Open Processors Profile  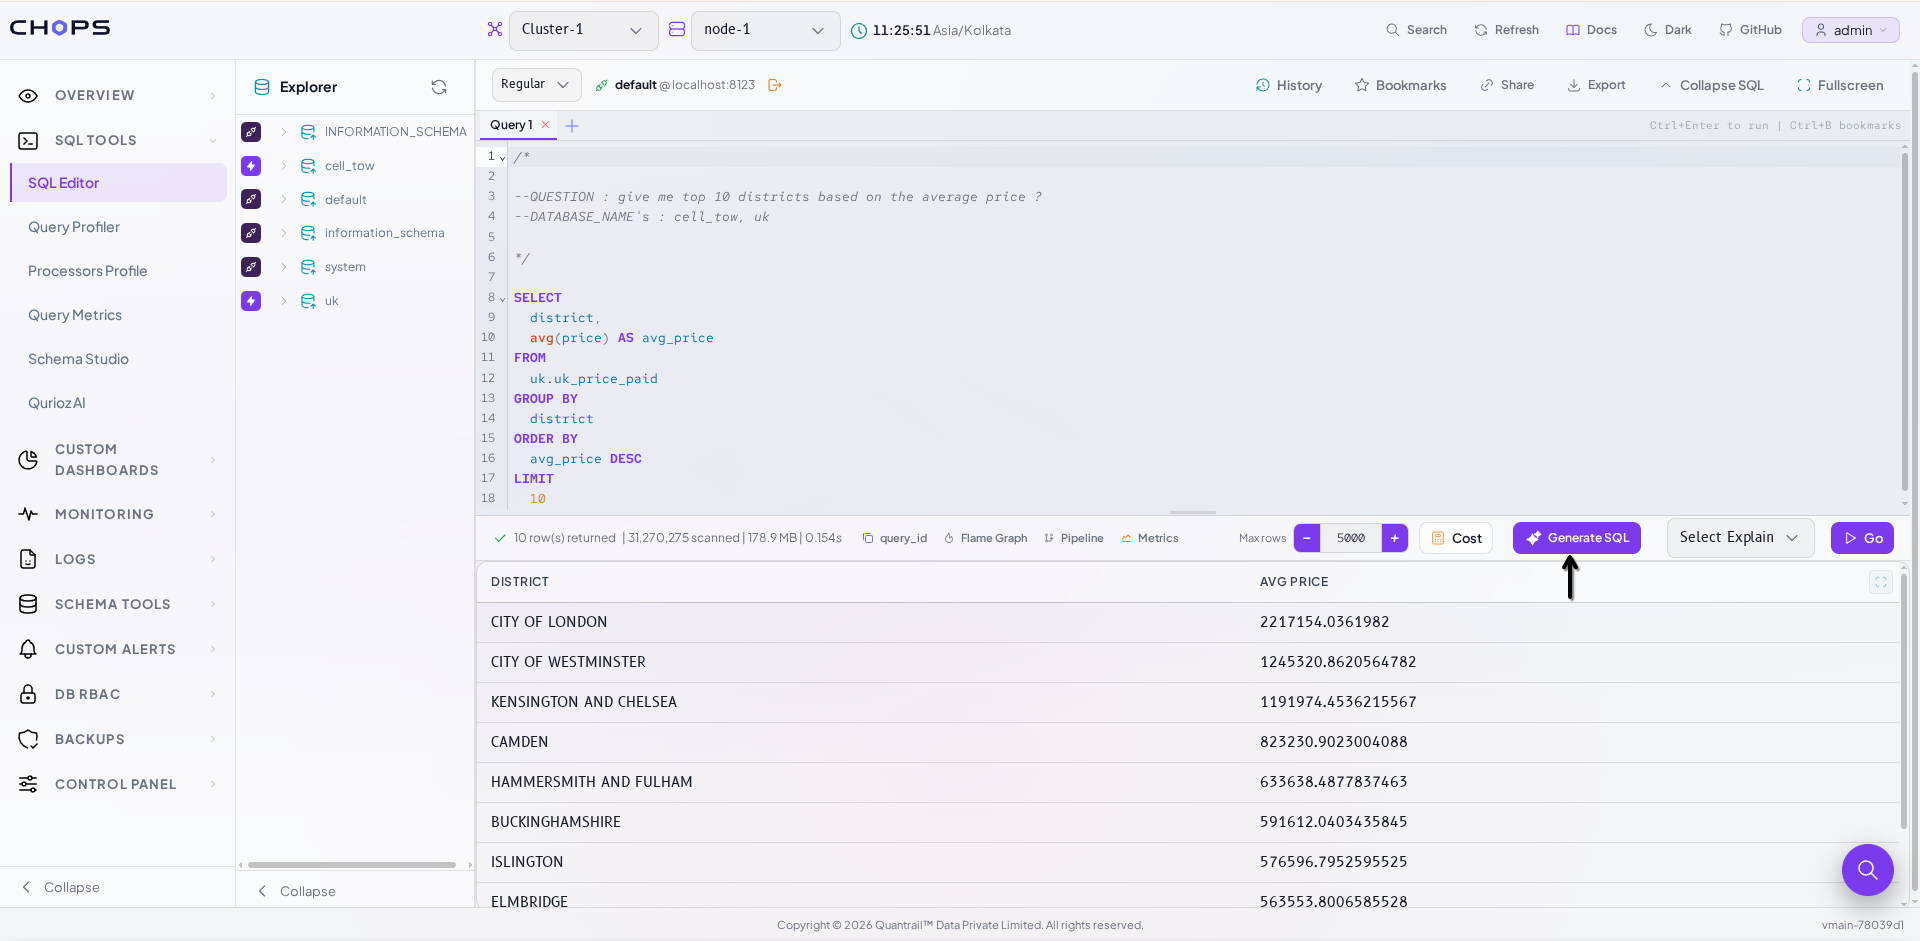coord(88,271)
